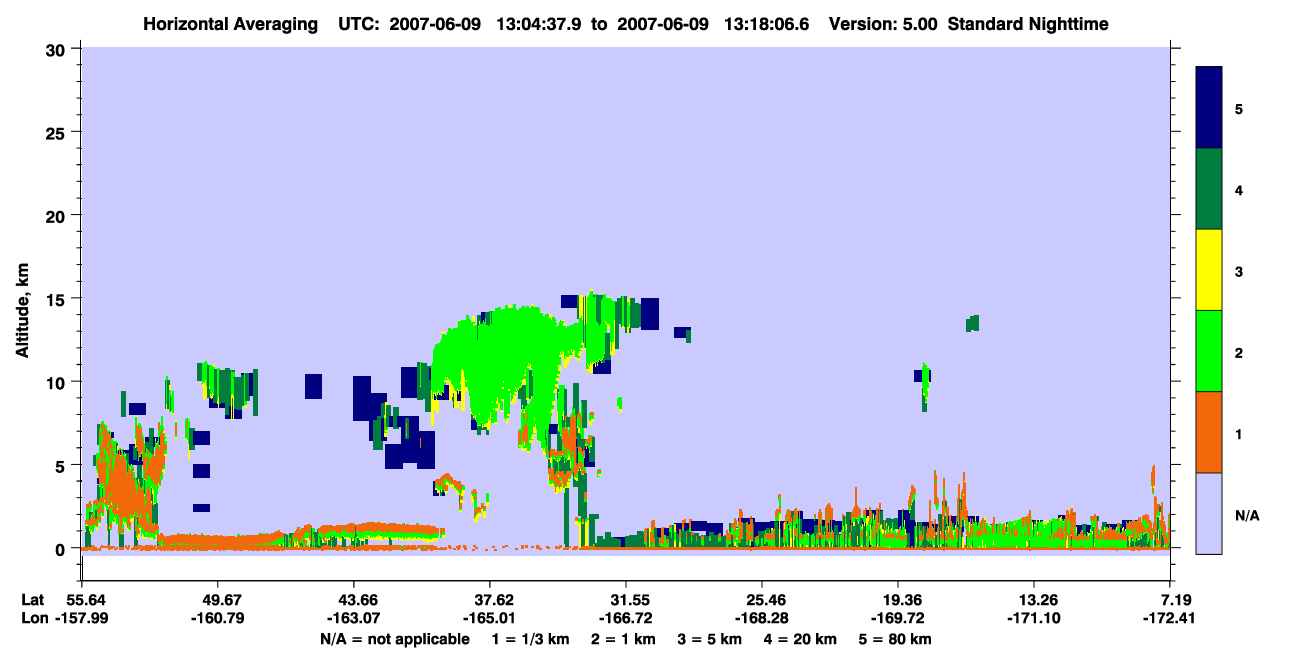Image resolution: width=1300 pixels, height=667 pixels.
Task: Click the lavender N/A colorbar segment
Action: point(1209,513)
